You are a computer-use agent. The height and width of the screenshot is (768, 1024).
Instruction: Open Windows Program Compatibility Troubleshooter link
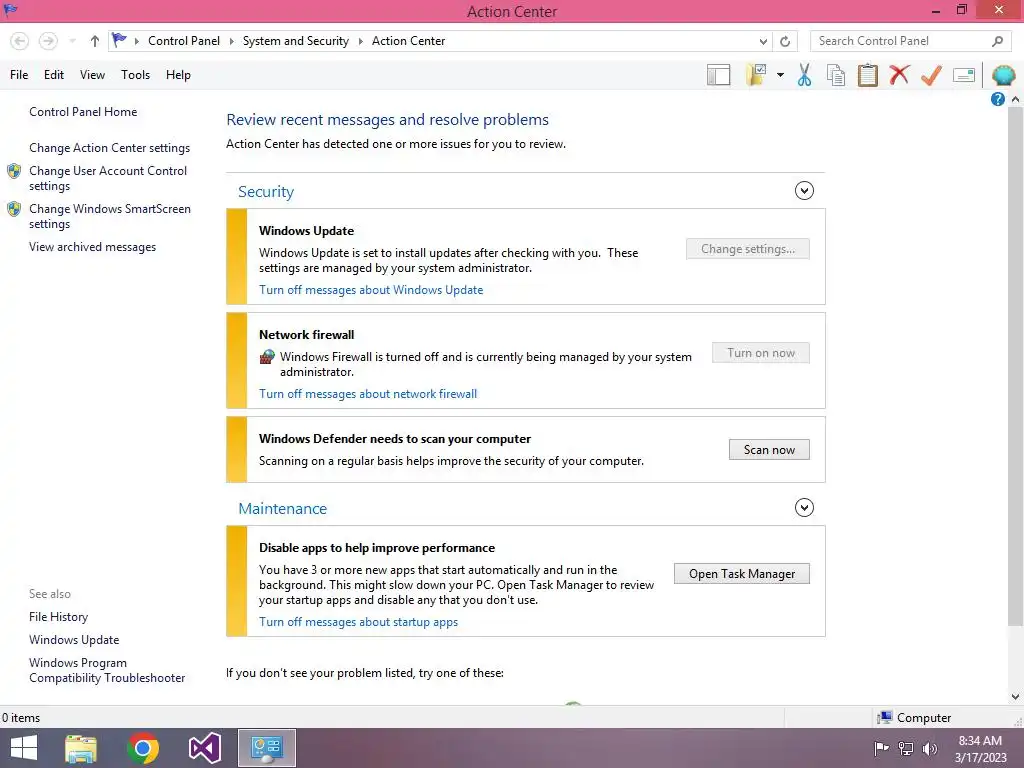(x=107, y=670)
